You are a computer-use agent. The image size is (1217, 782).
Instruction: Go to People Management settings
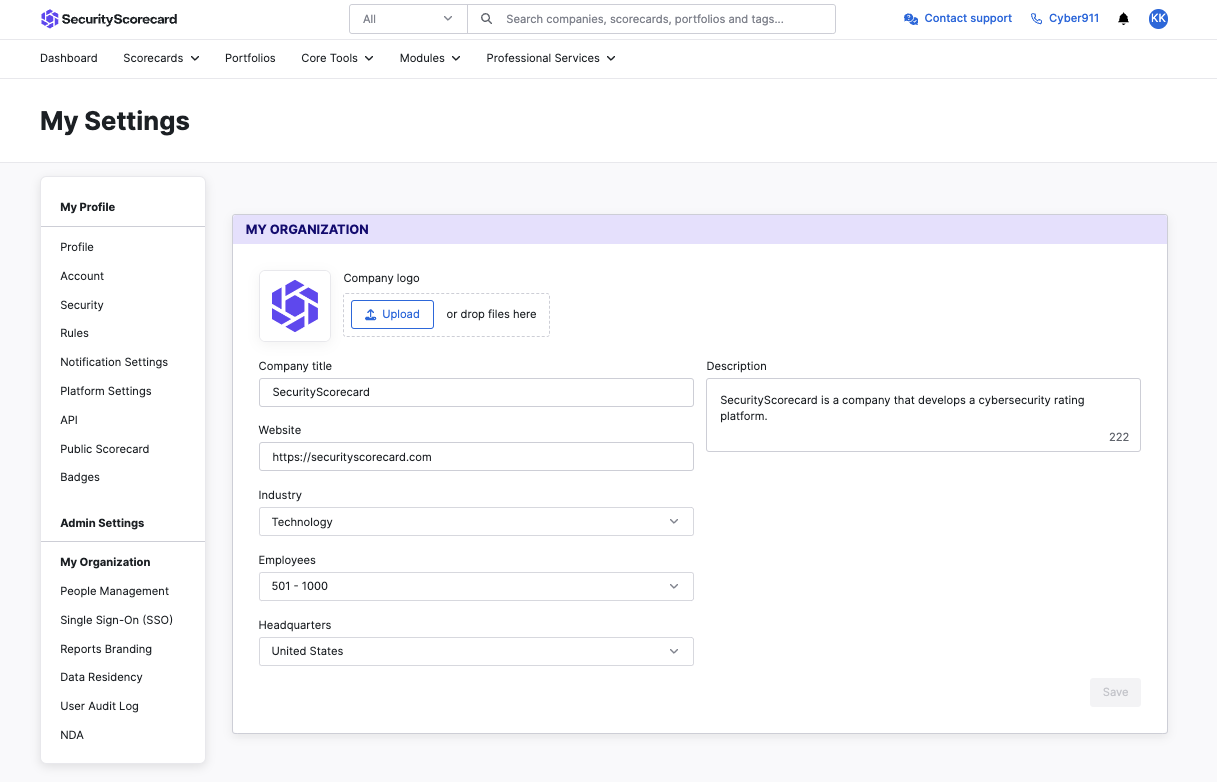[x=115, y=591]
